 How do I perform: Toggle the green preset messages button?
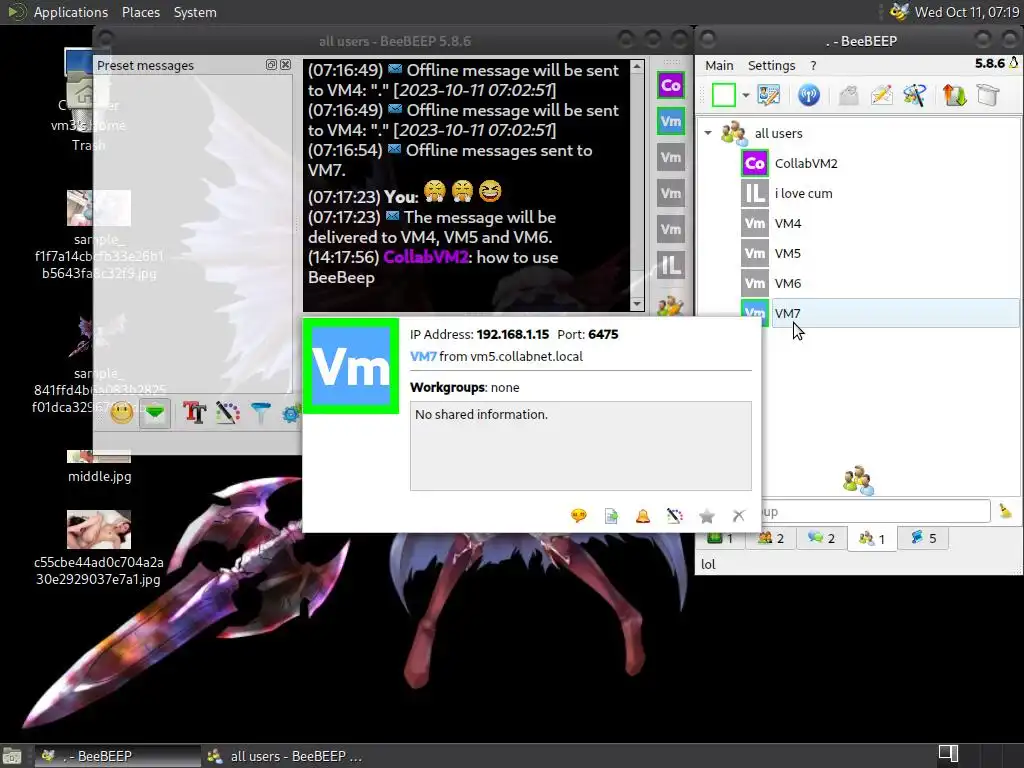click(x=155, y=413)
